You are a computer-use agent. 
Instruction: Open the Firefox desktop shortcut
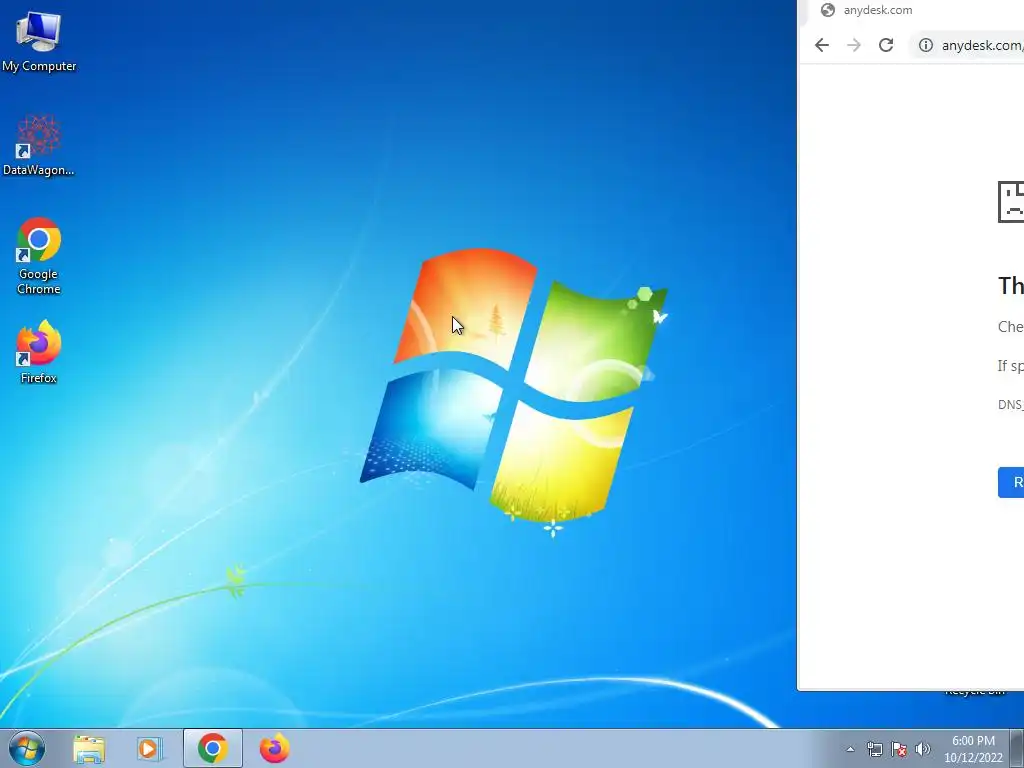(x=39, y=351)
